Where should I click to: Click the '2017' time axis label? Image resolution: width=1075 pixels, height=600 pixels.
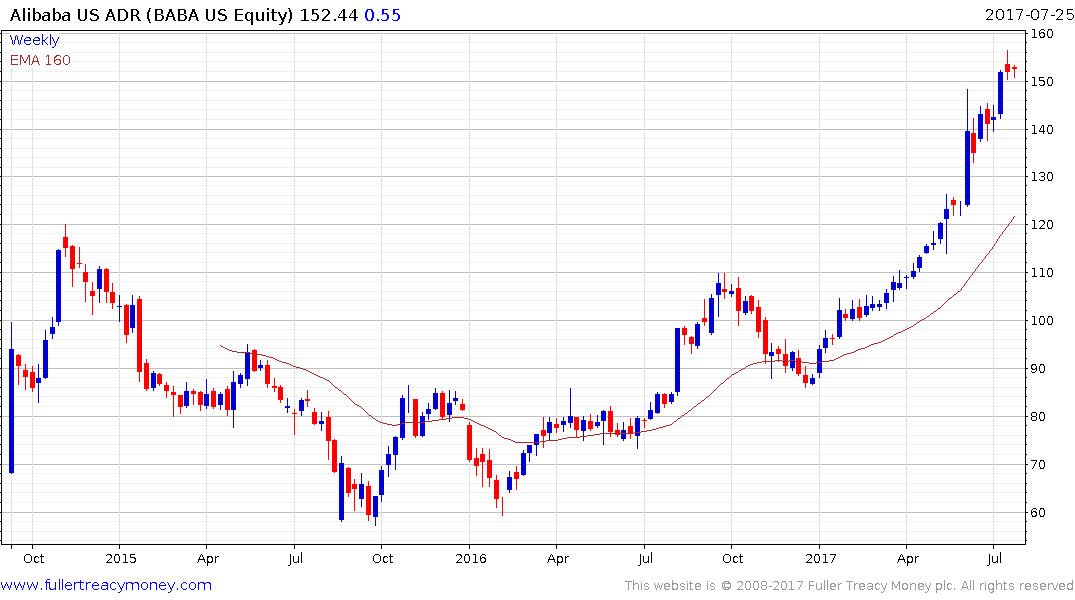(x=821, y=558)
